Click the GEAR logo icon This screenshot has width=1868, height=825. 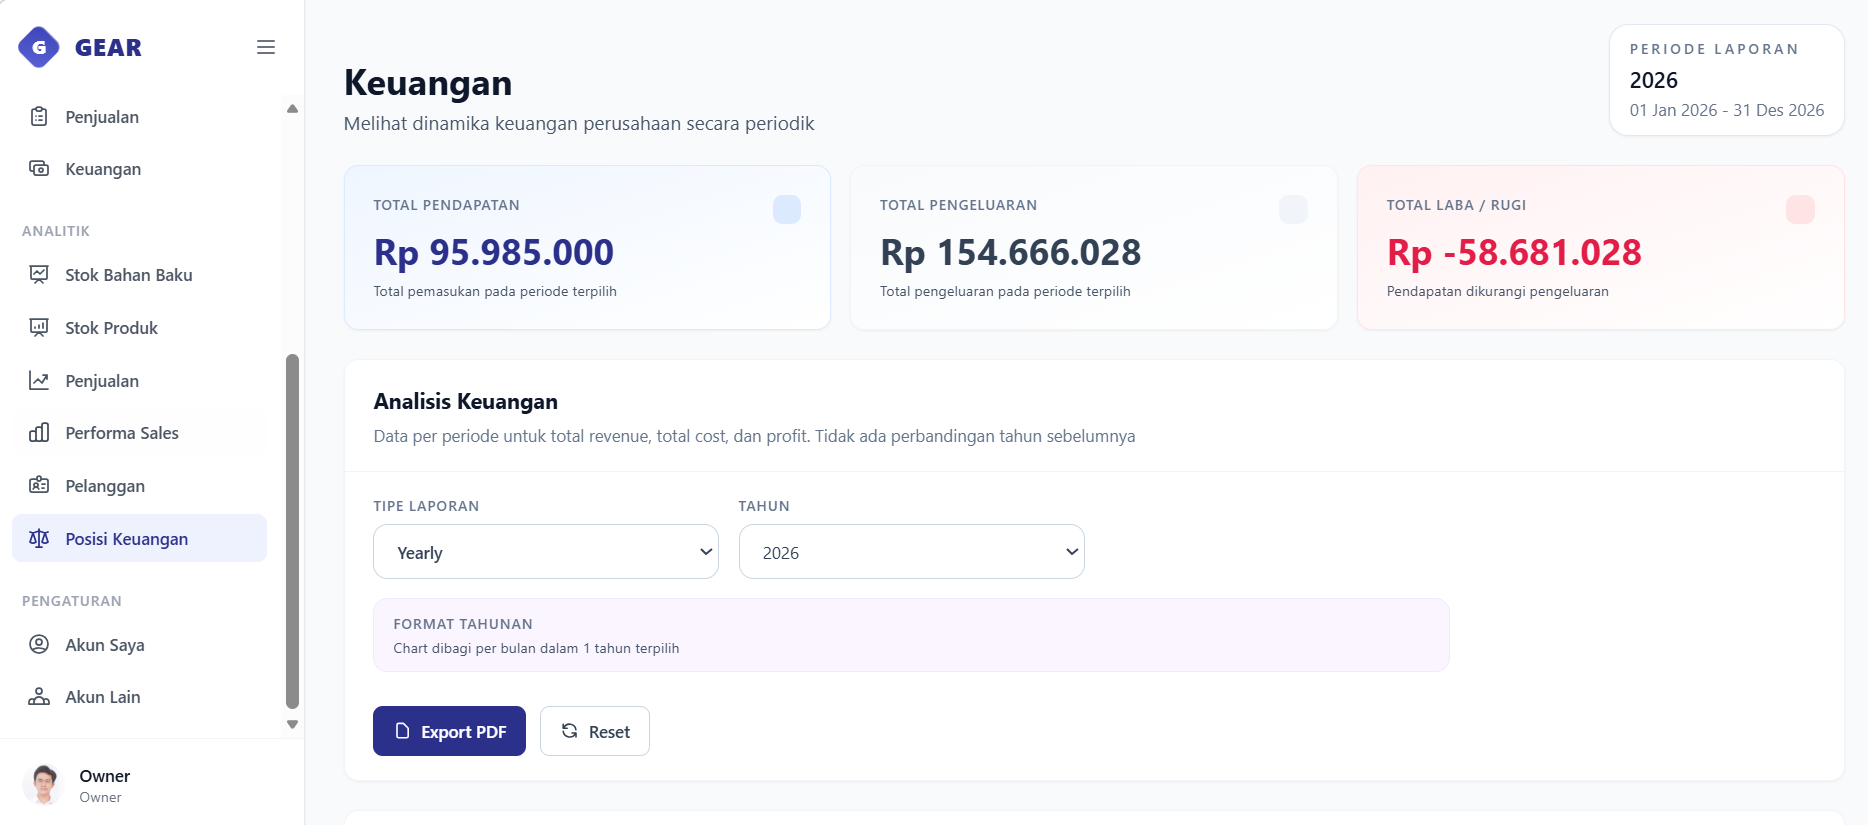pos(39,47)
